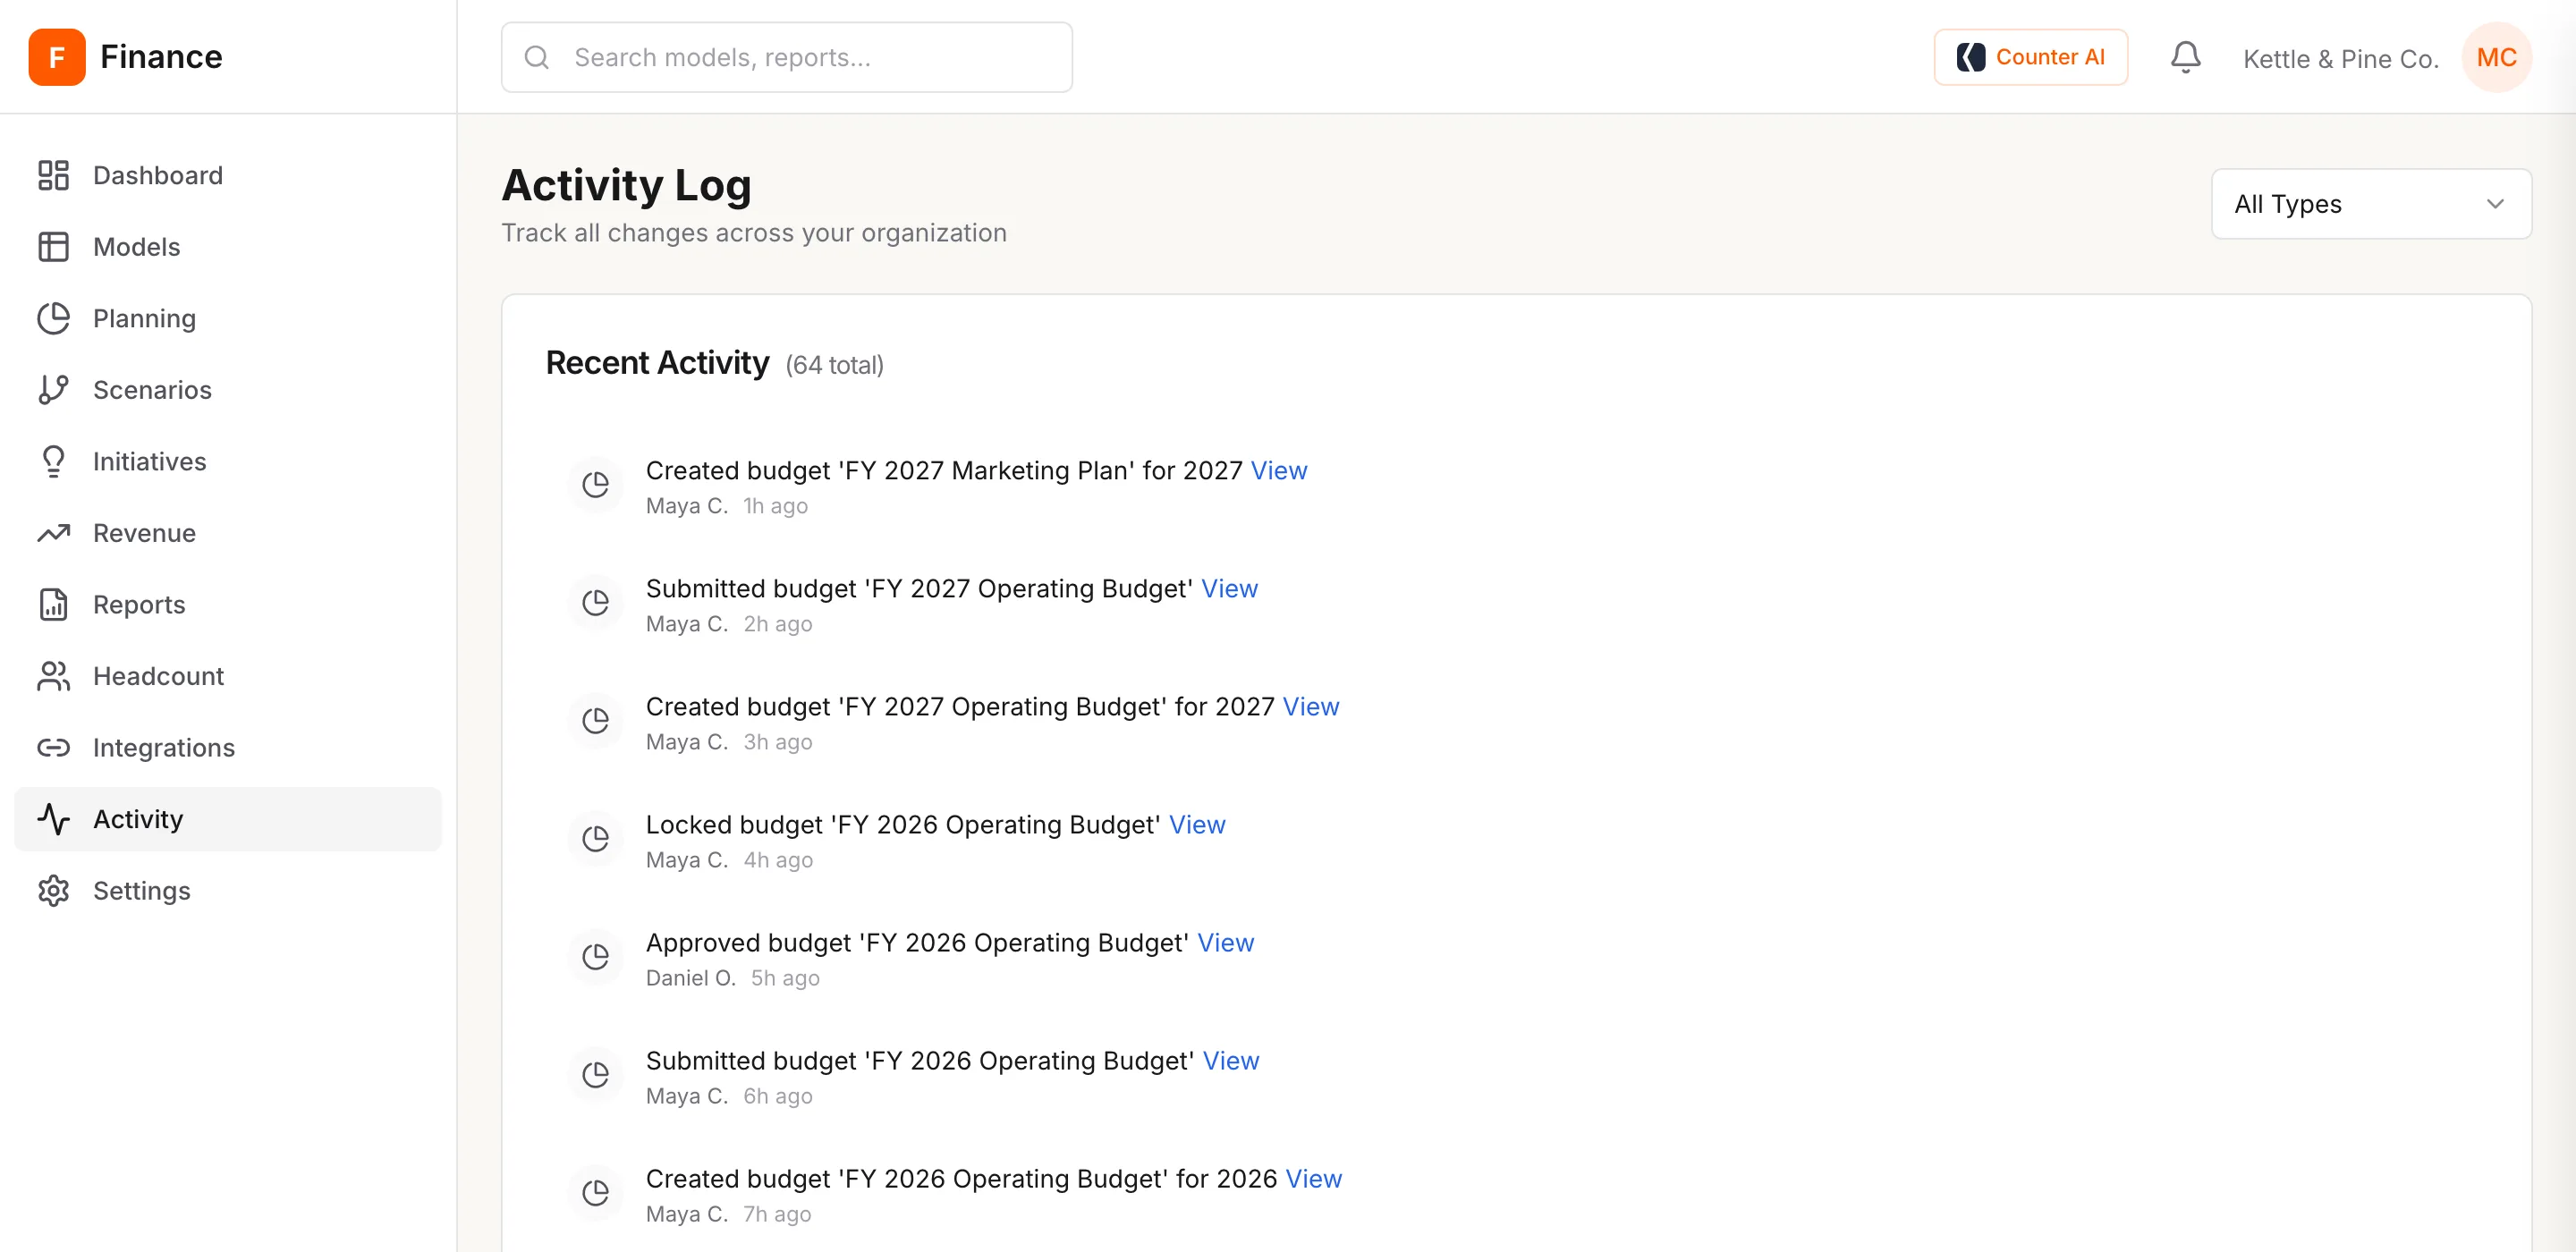Click the MC user avatar
Image resolution: width=2576 pixels, height=1252 pixels.
click(2496, 57)
